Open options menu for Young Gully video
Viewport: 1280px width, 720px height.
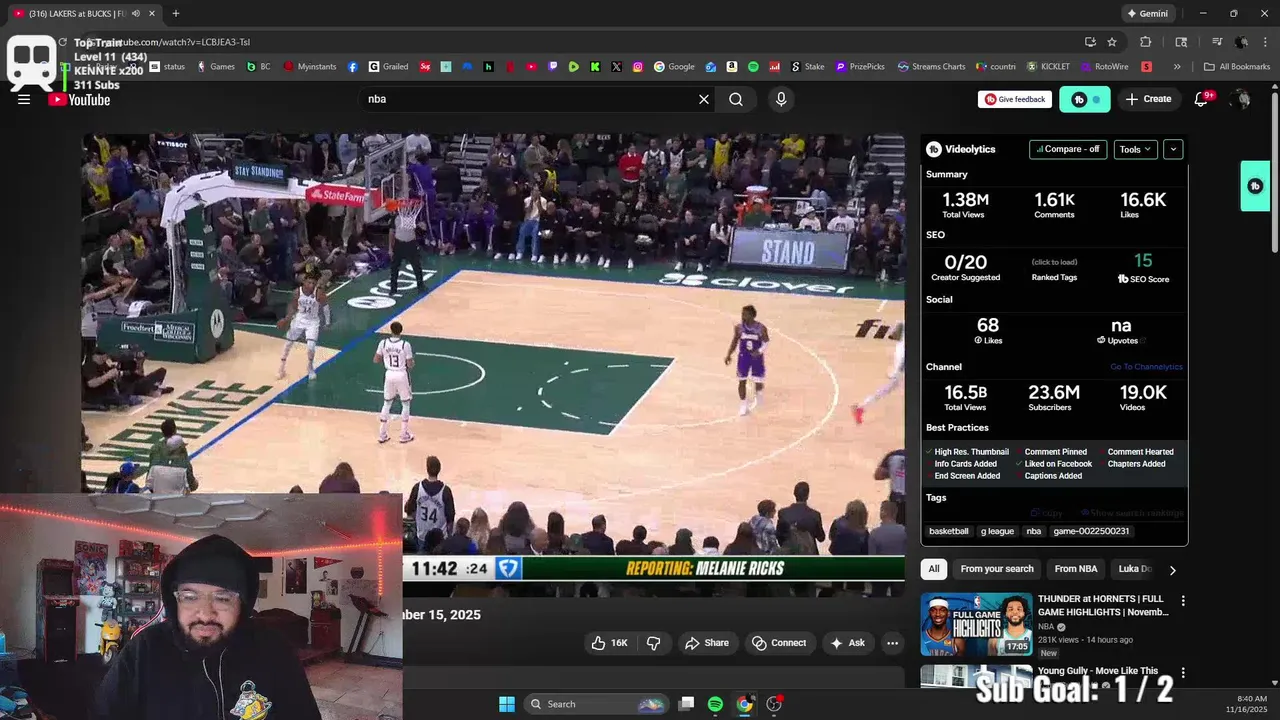click(x=1183, y=673)
